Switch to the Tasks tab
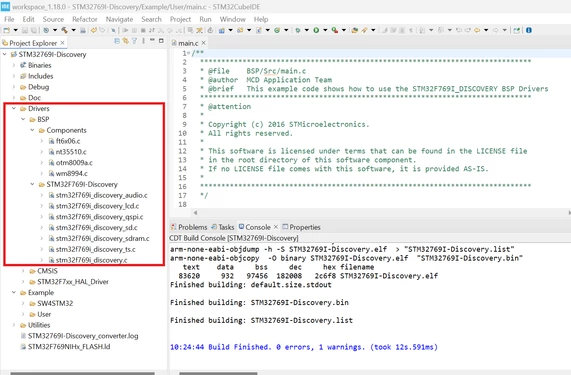The height and width of the screenshot is (375, 571). 223,227
